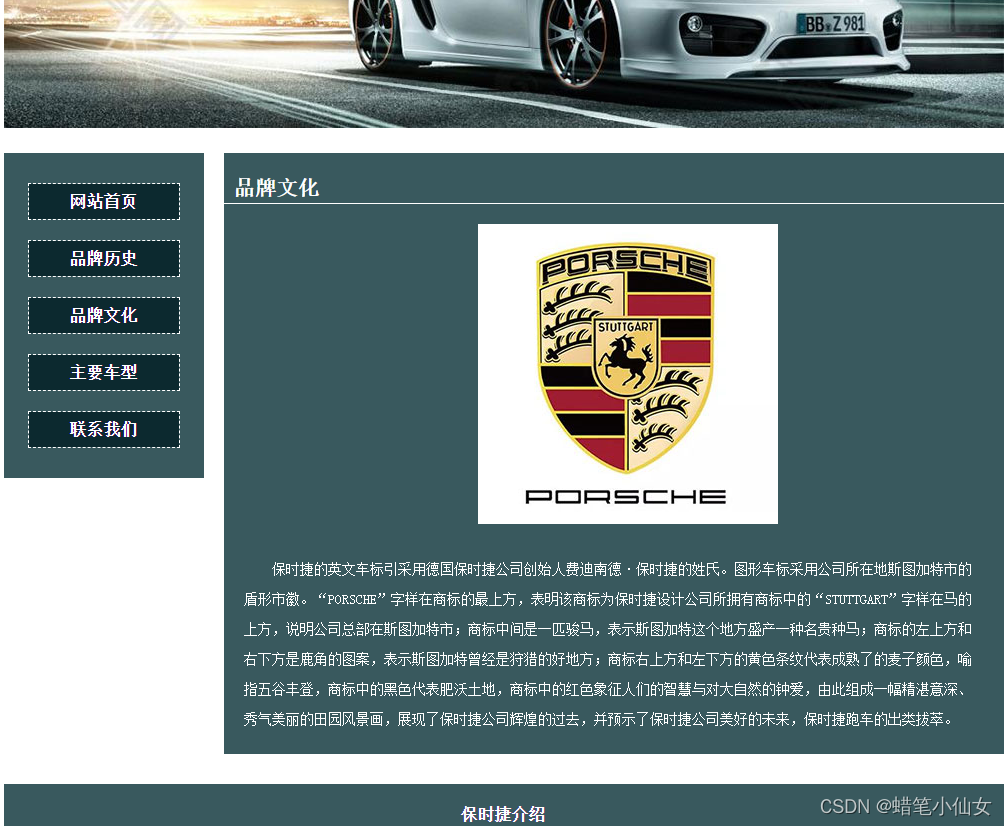Go to the 品牌历史 page

coord(104,258)
